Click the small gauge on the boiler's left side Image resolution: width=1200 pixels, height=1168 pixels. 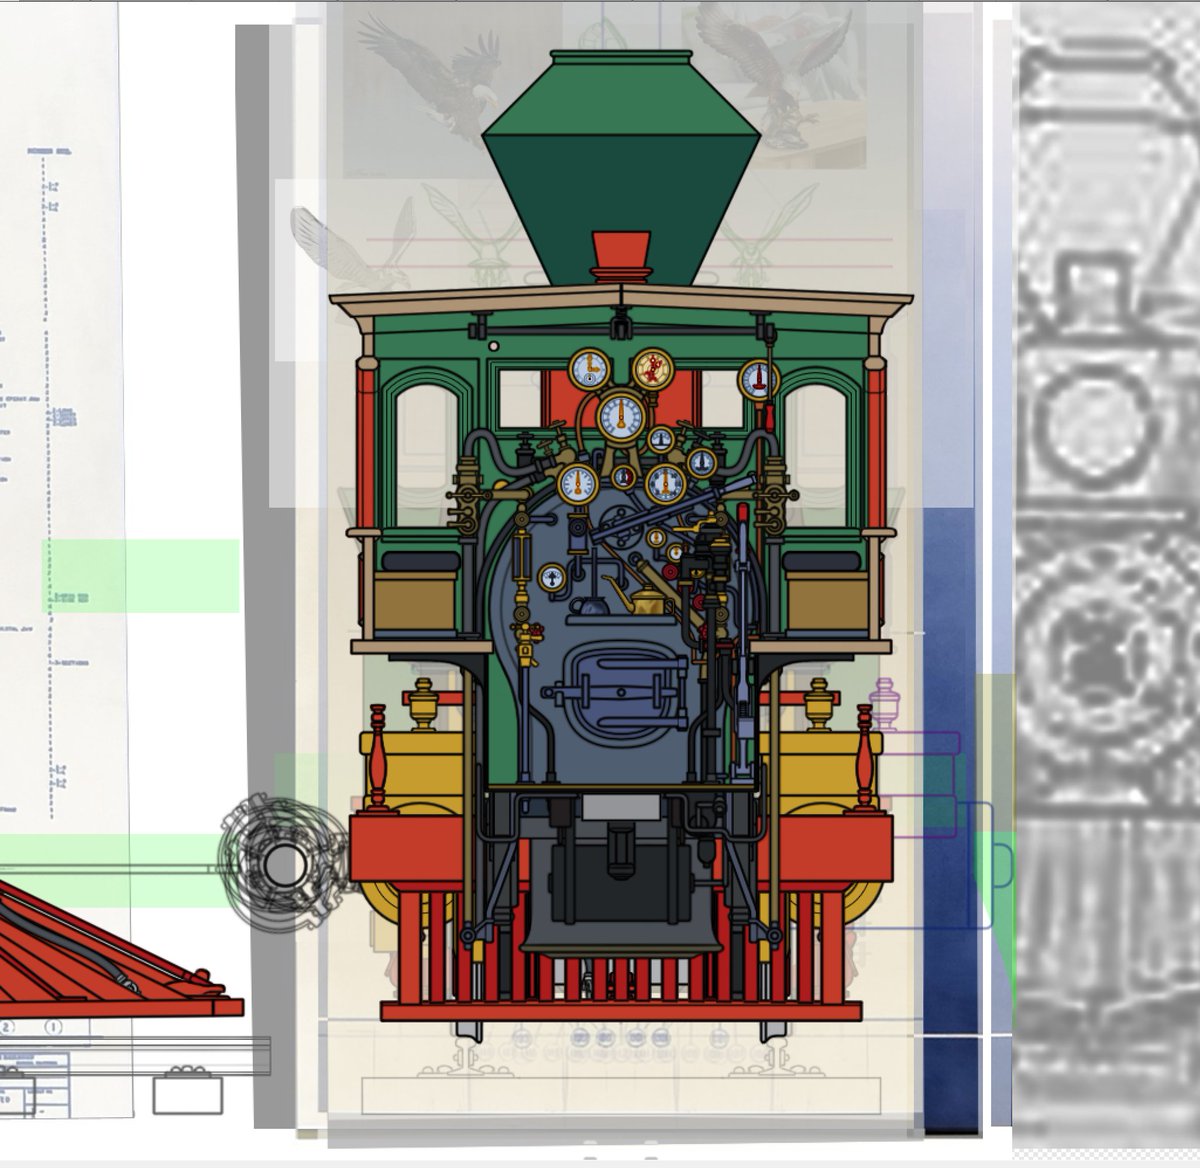(551, 576)
